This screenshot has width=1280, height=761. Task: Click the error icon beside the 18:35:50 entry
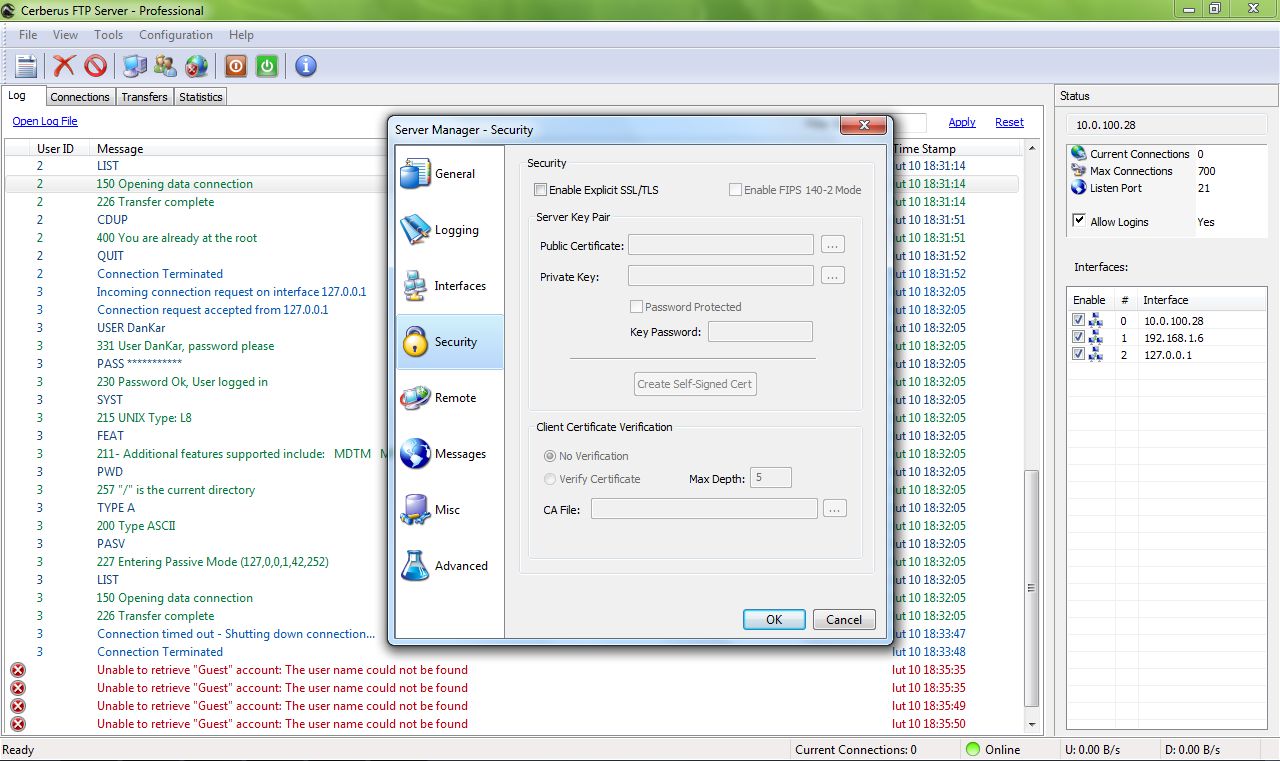pyautogui.click(x=18, y=724)
